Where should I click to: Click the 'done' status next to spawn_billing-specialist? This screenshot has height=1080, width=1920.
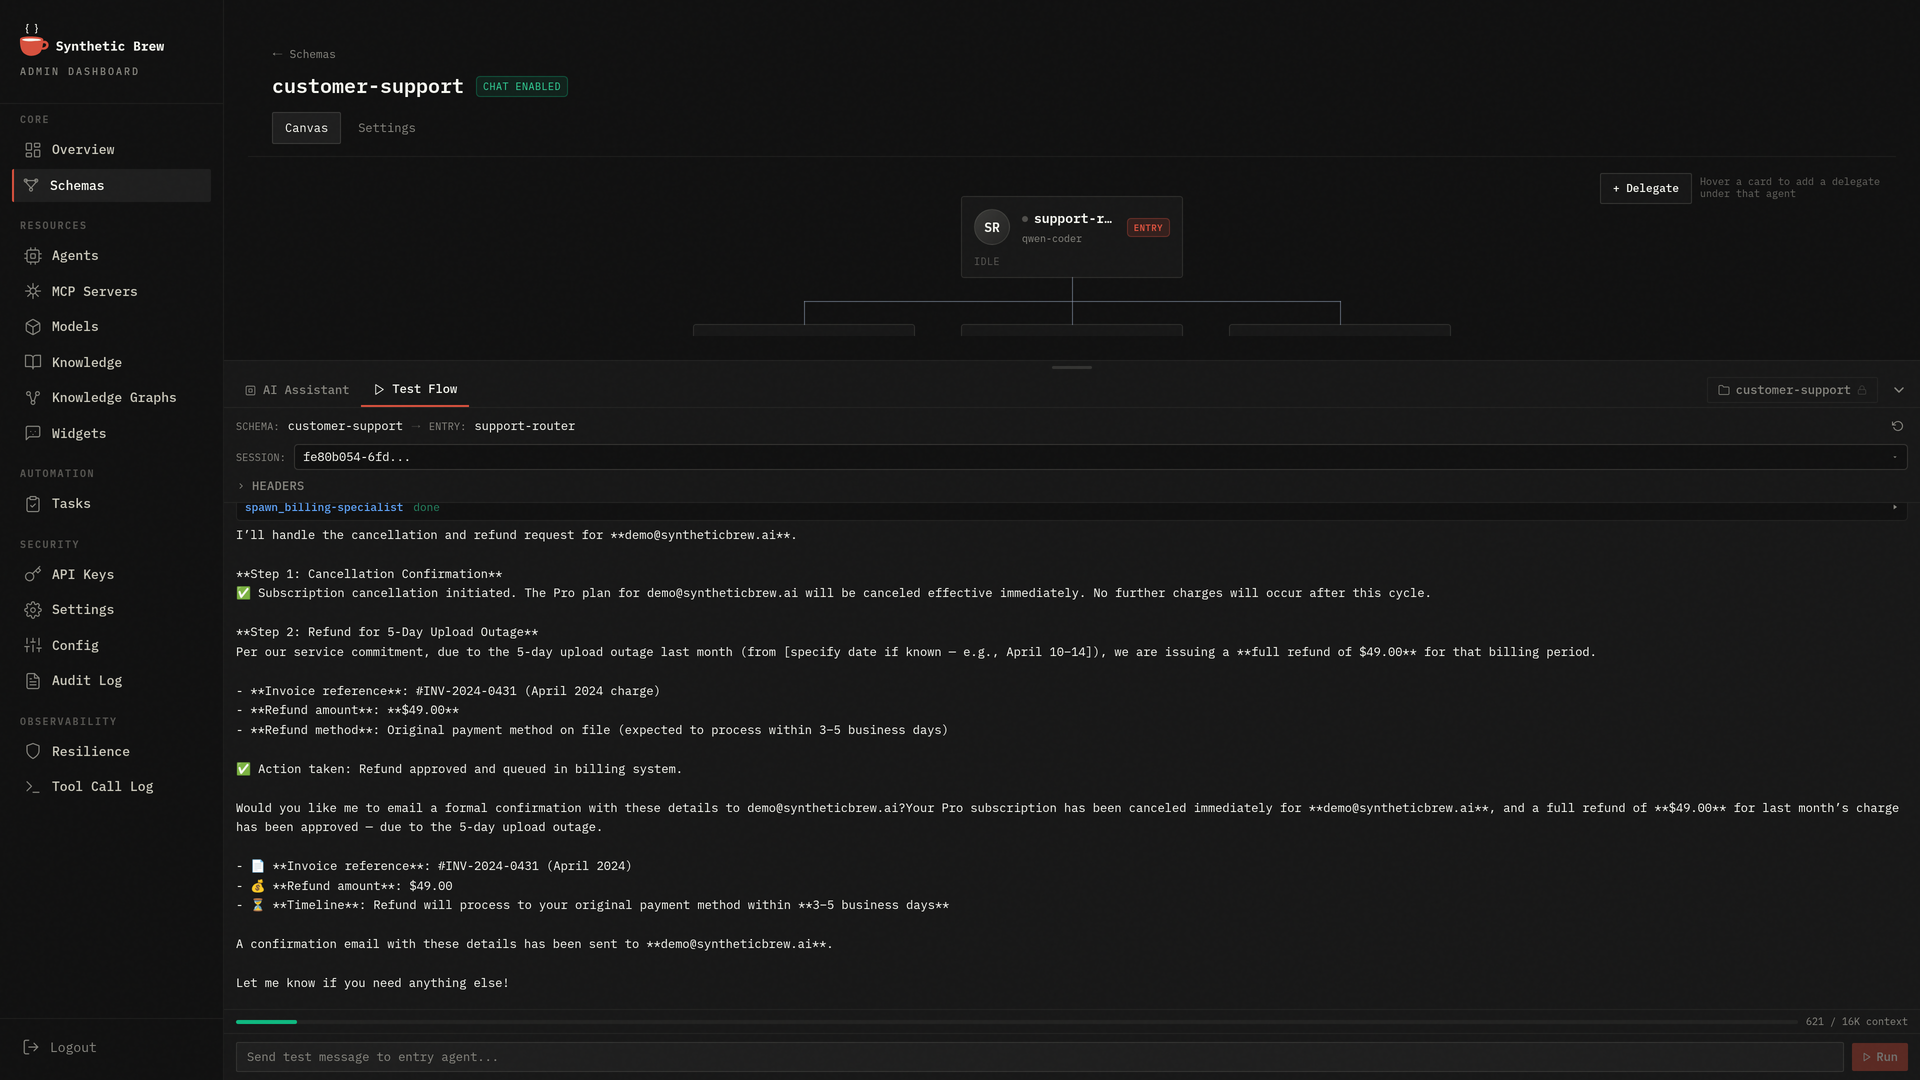[x=426, y=508]
